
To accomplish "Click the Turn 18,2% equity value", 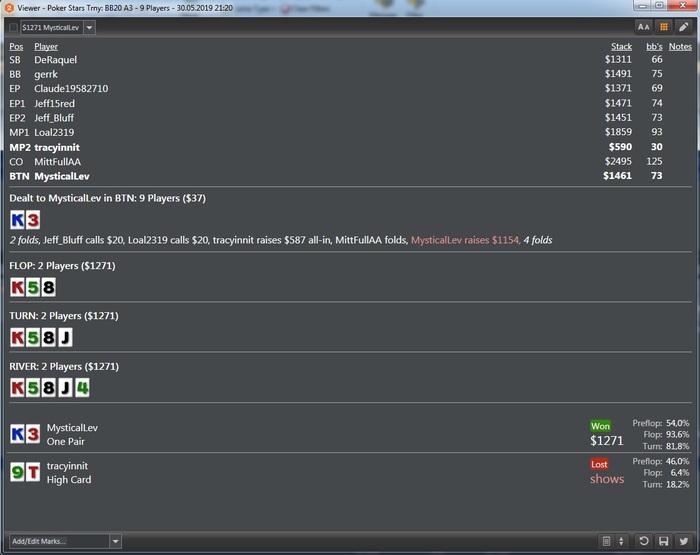I will pyautogui.click(x=677, y=484).
